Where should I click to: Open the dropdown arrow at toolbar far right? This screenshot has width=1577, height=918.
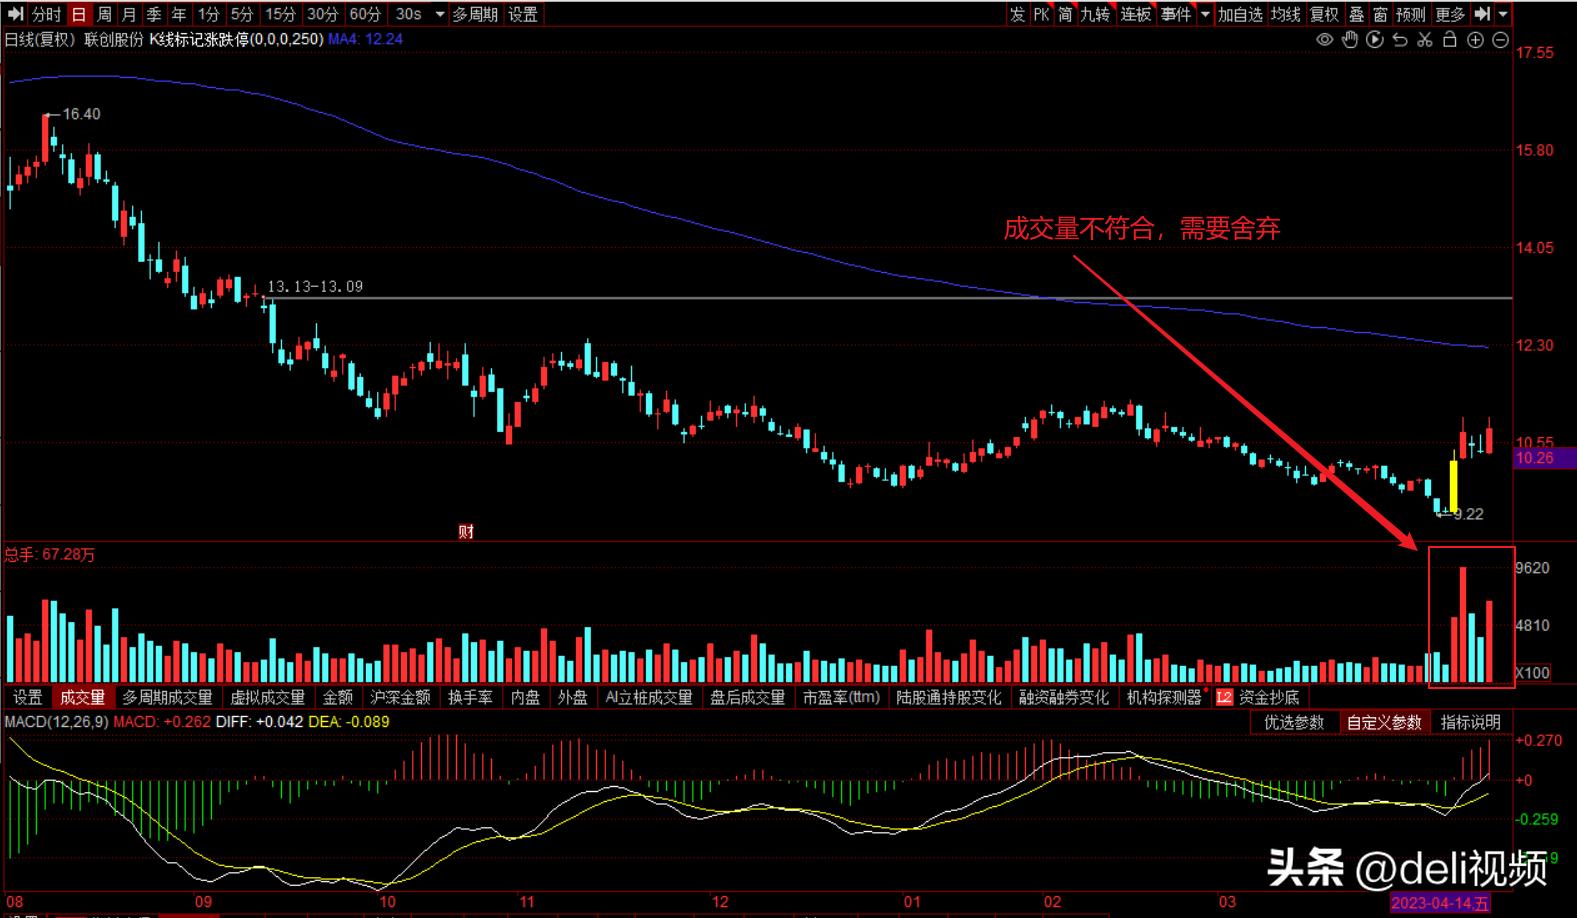[x=1503, y=14]
